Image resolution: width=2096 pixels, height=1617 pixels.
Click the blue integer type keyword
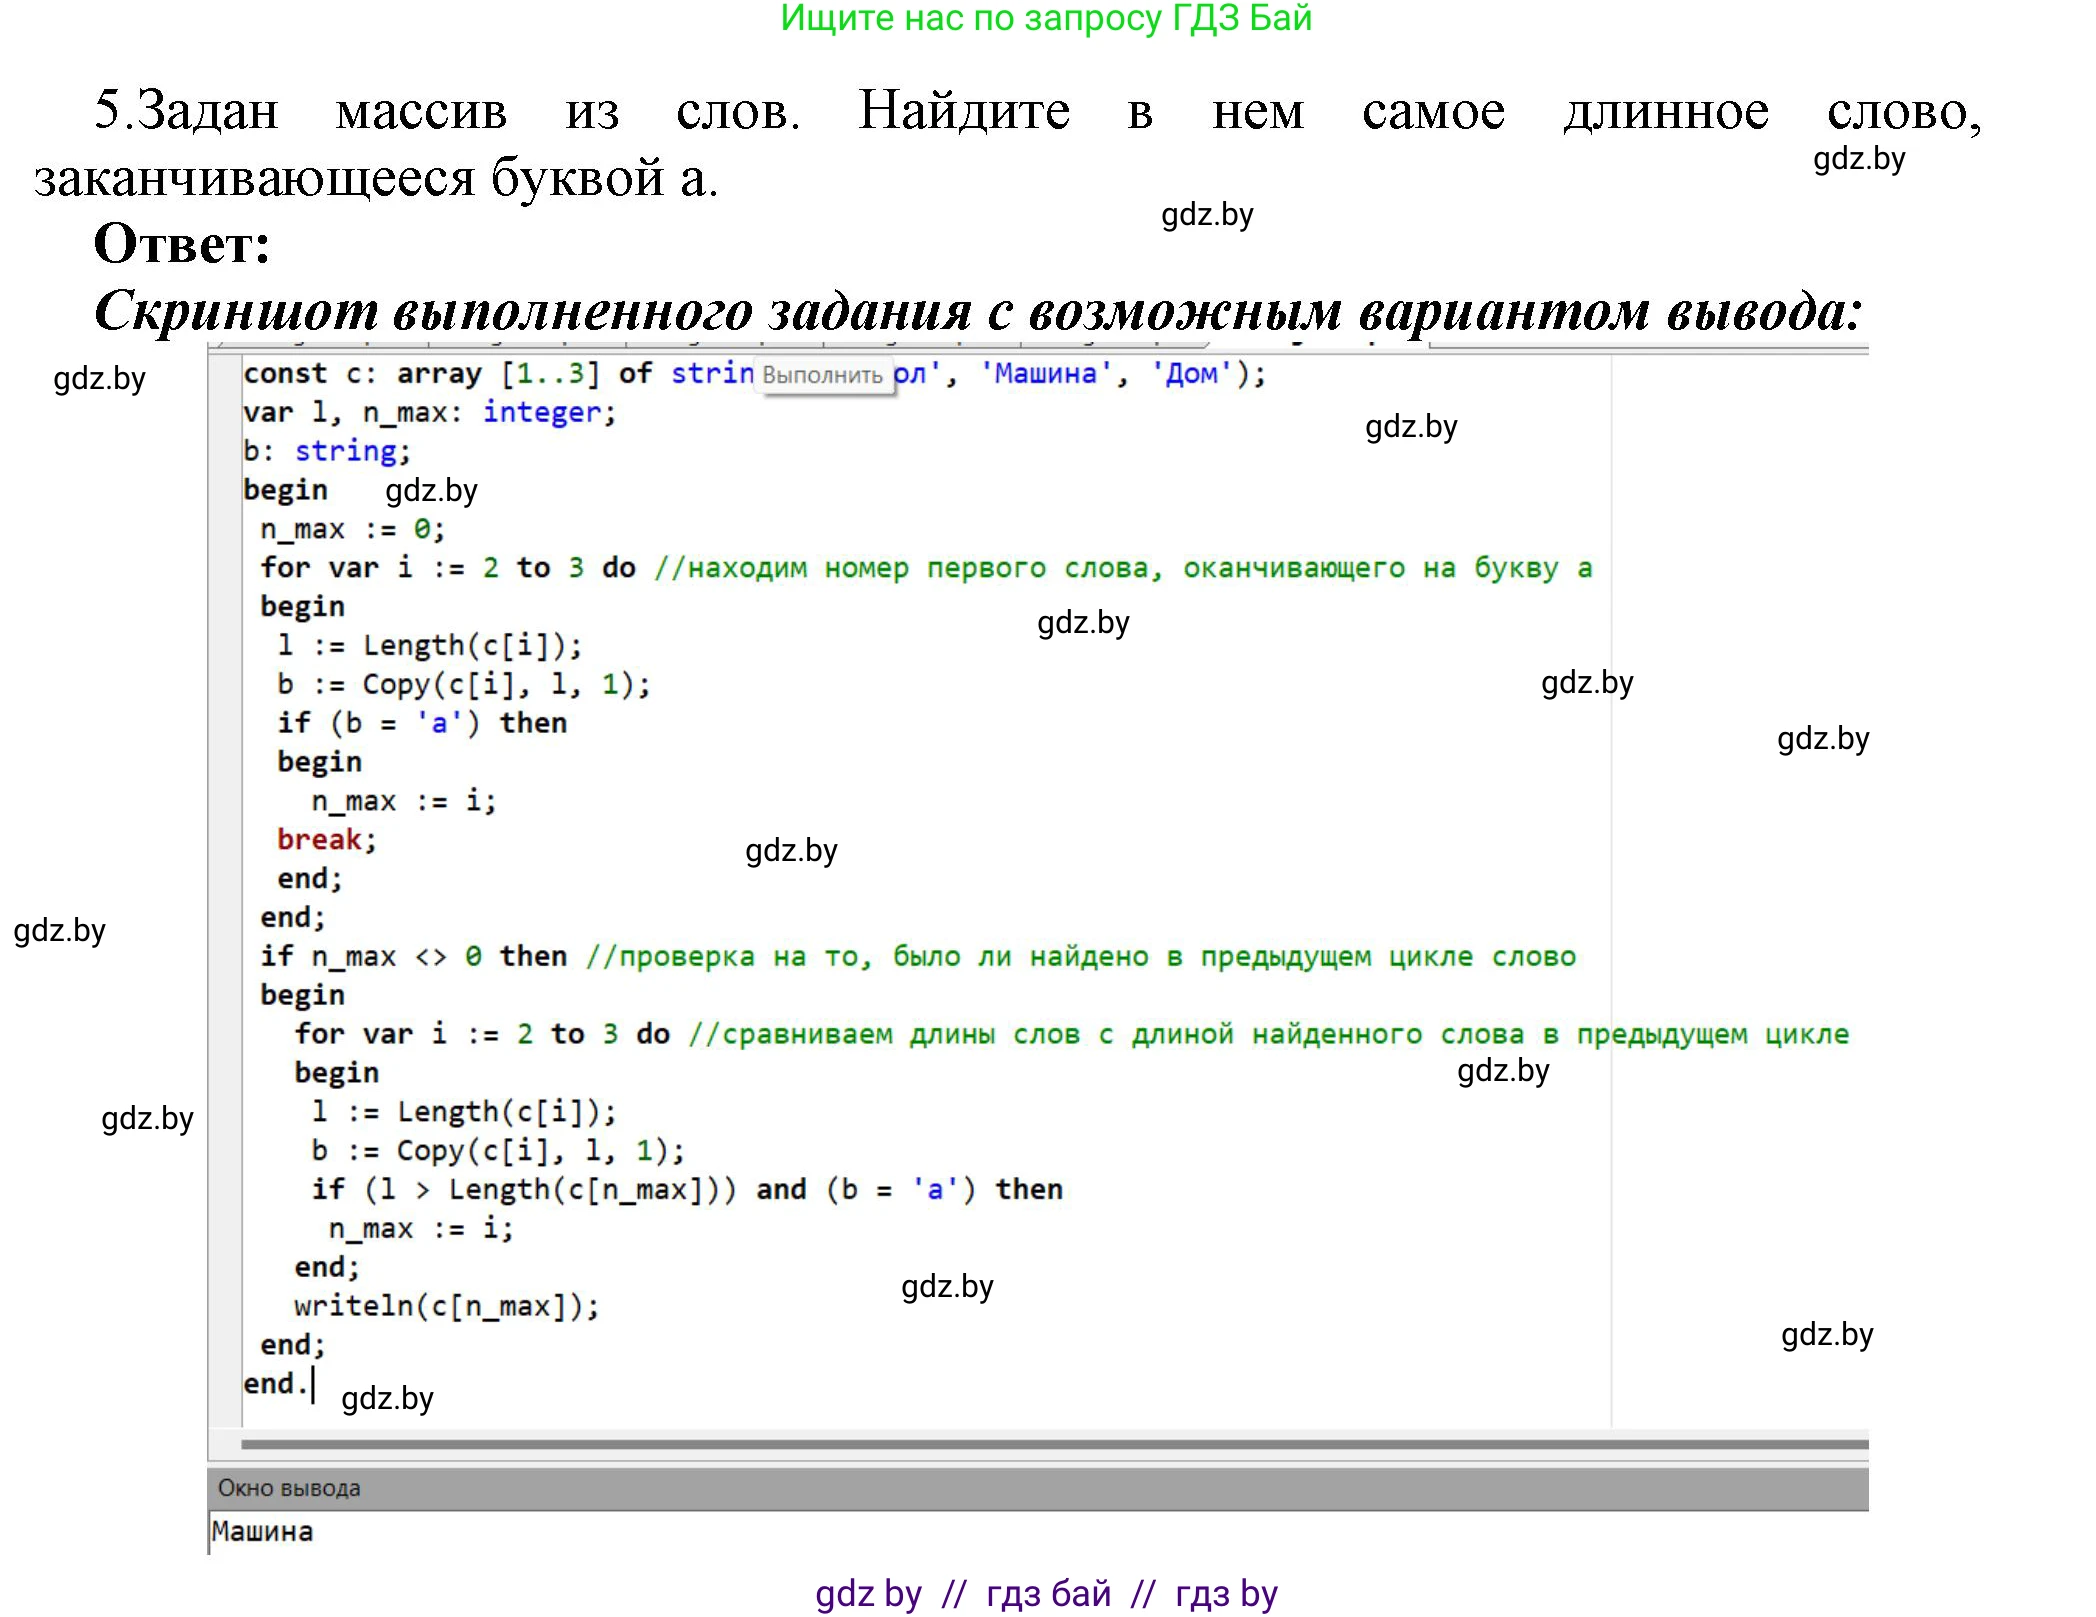click(x=541, y=412)
